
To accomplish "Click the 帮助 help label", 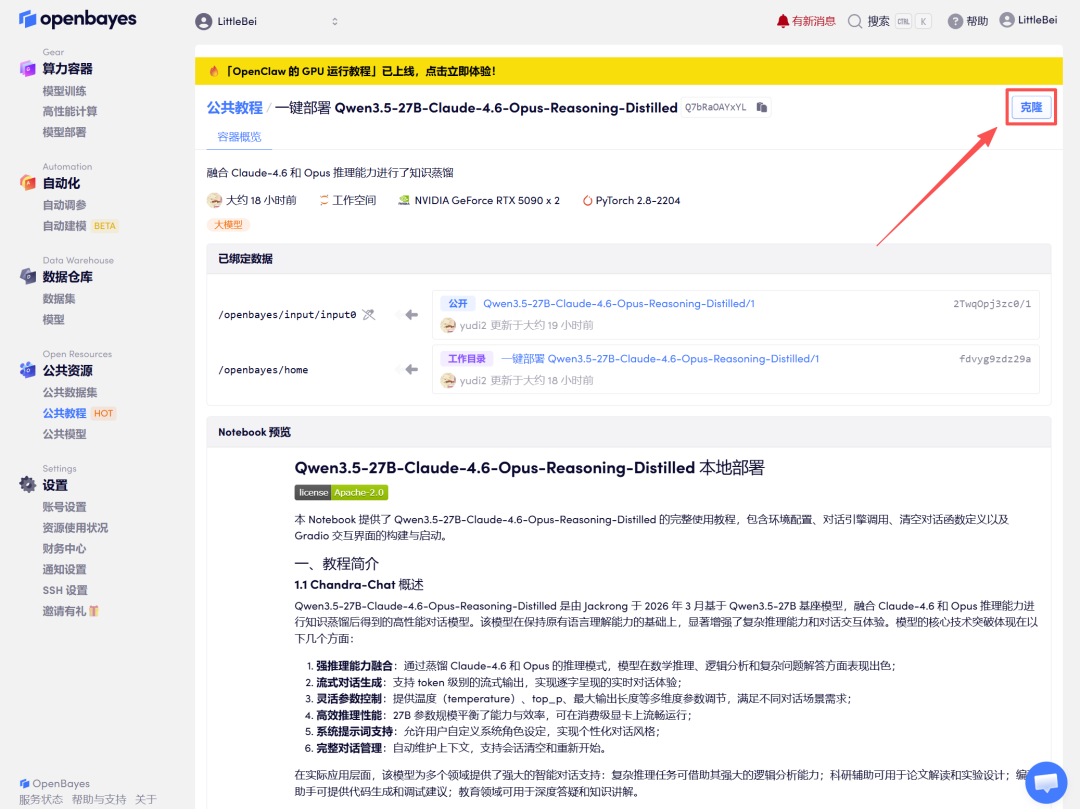I will (977, 21).
